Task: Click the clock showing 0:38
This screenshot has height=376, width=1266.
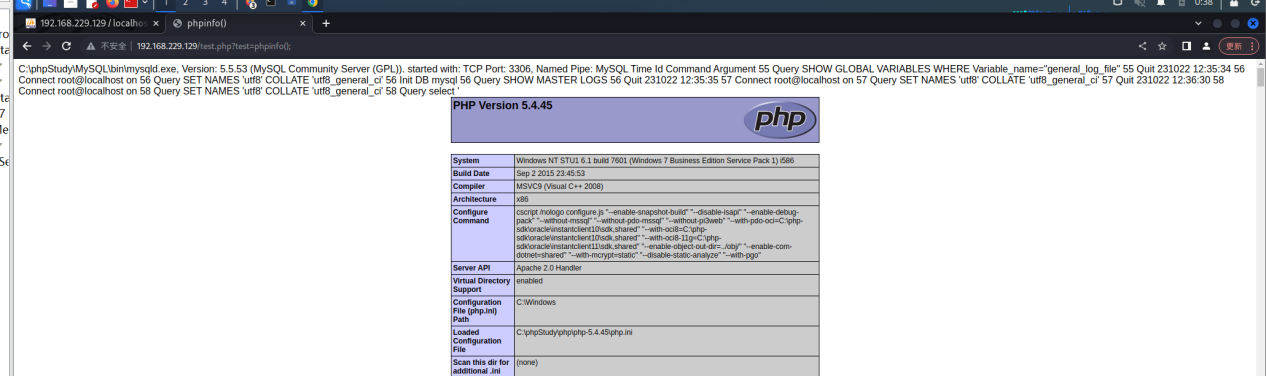Action: 1204,3
